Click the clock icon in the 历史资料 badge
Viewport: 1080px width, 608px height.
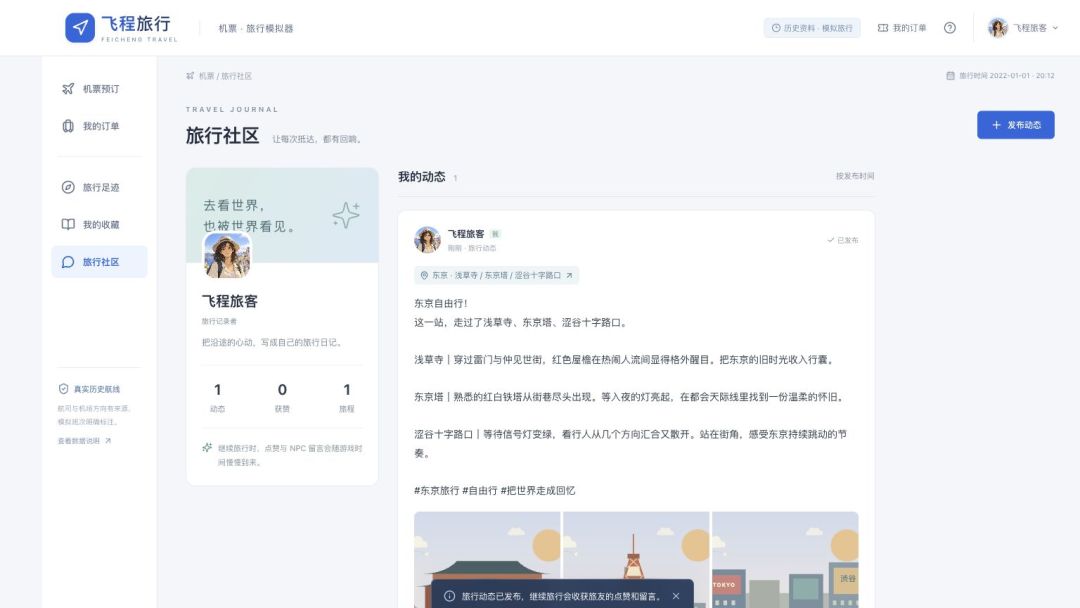pos(776,28)
